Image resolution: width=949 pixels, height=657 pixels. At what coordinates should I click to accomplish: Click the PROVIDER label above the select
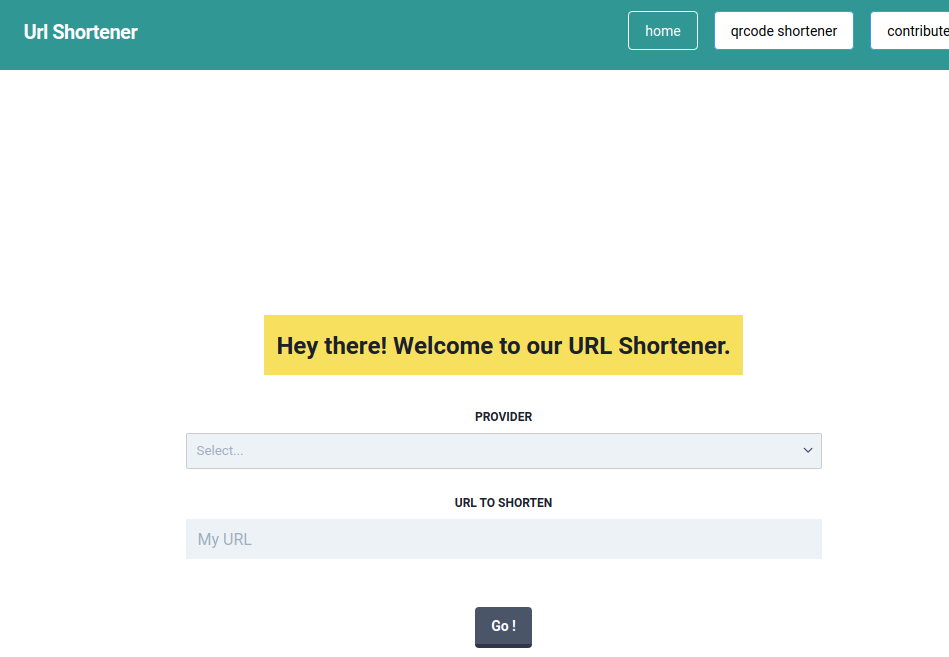tap(503, 417)
